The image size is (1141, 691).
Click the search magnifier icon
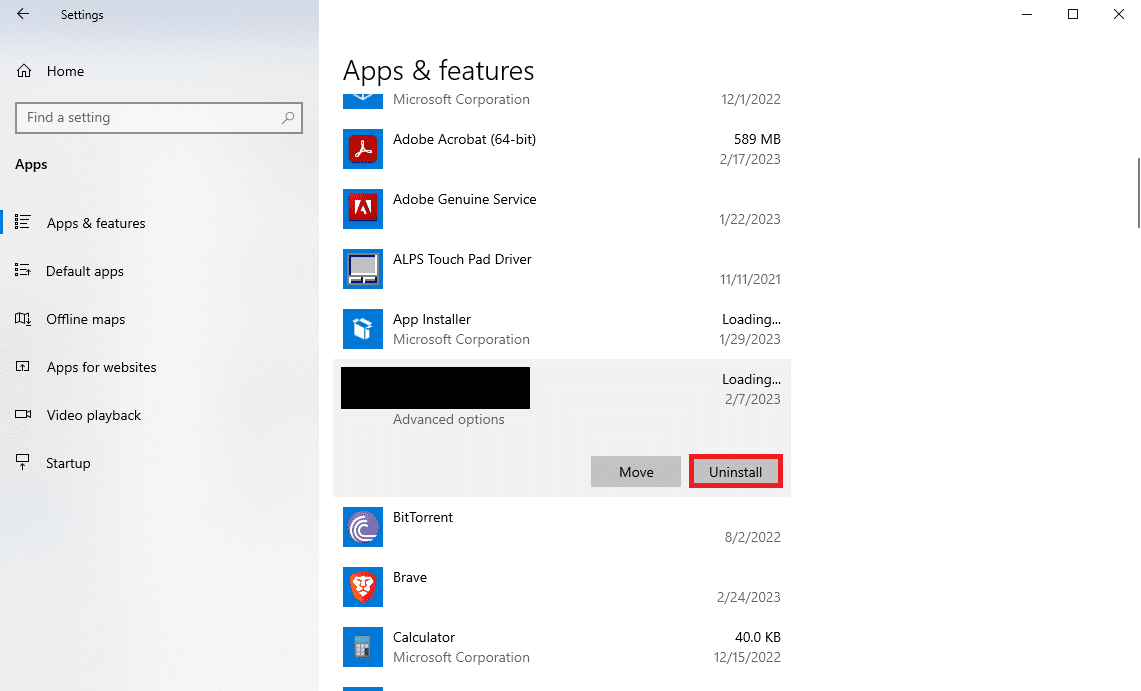pyautogui.click(x=288, y=118)
